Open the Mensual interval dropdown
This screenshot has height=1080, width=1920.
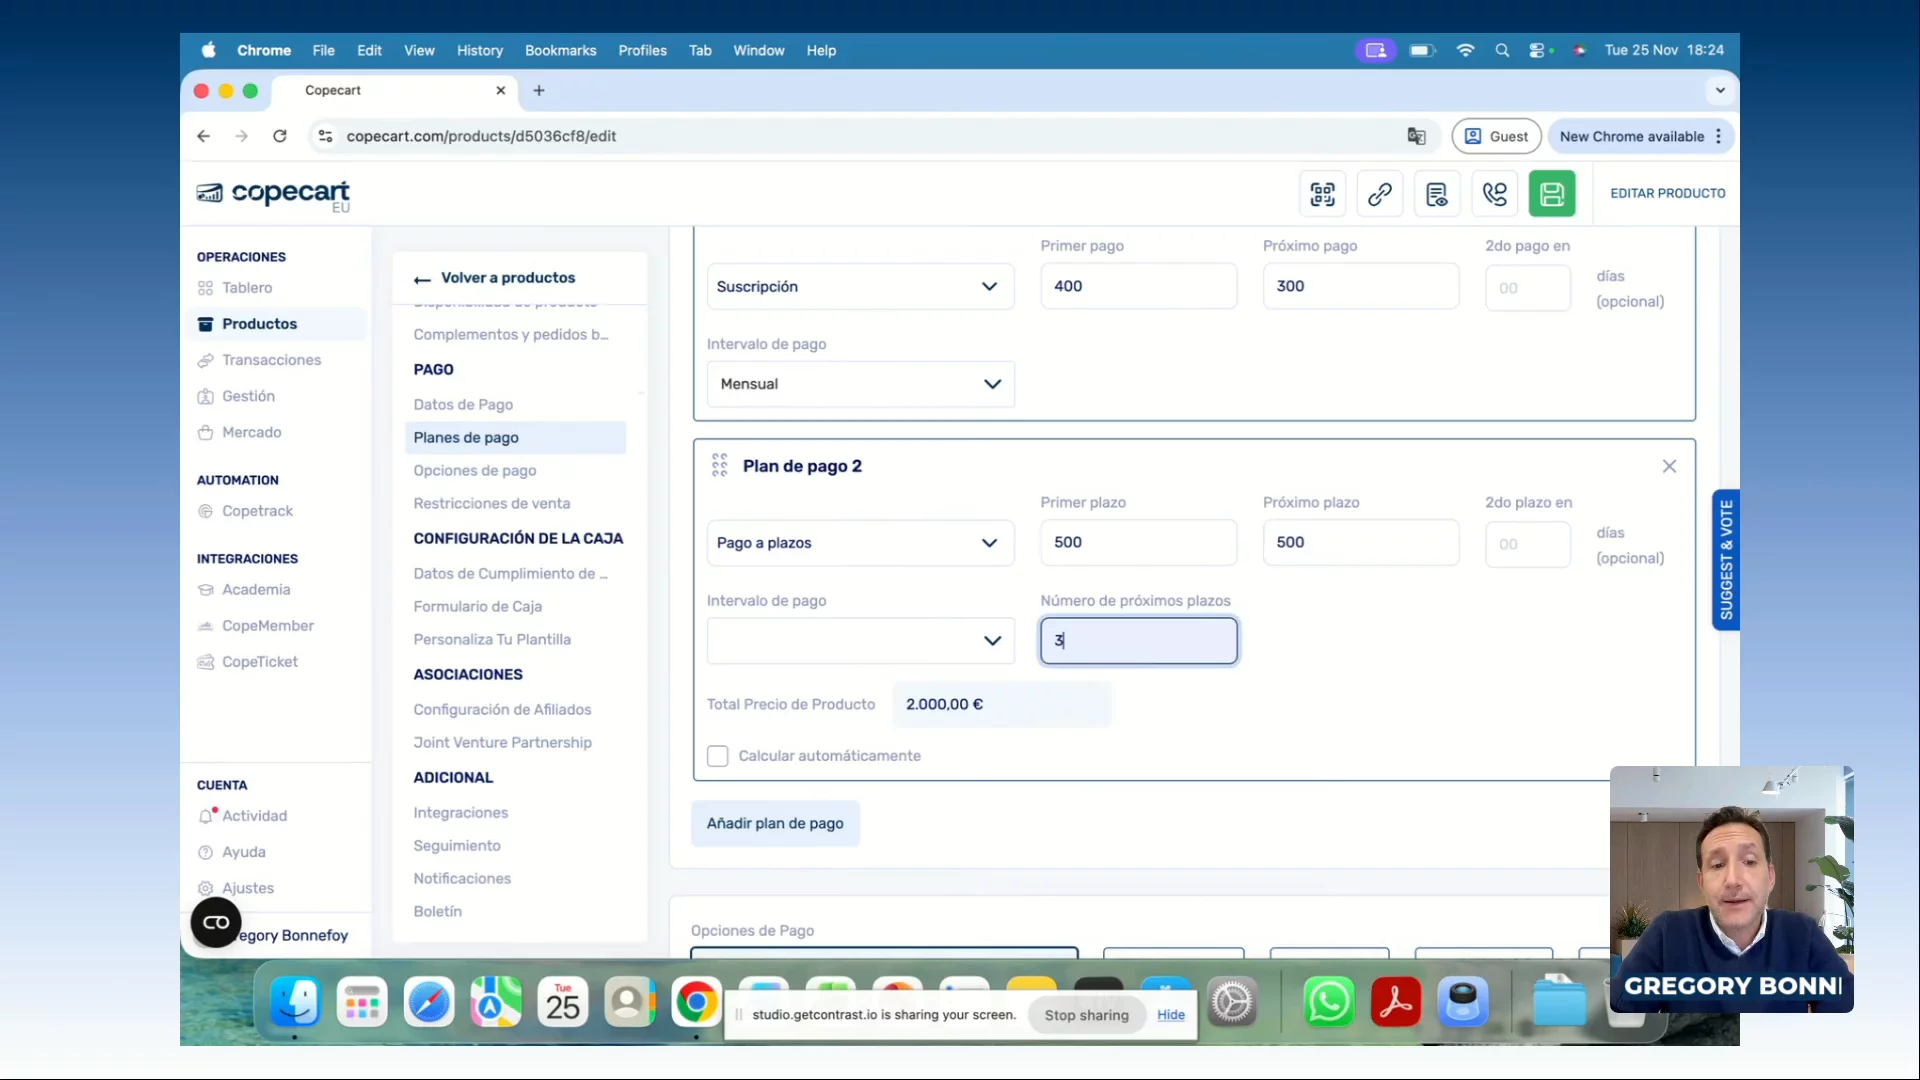click(x=860, y=384)
